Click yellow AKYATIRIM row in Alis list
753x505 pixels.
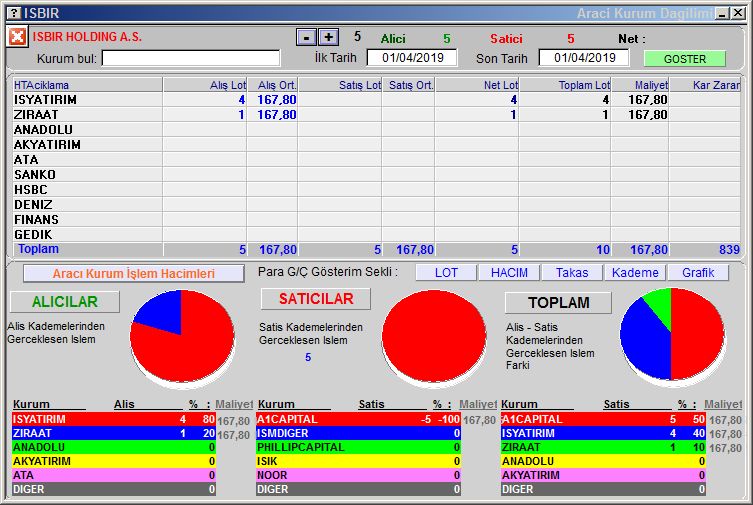click(114, 461)
